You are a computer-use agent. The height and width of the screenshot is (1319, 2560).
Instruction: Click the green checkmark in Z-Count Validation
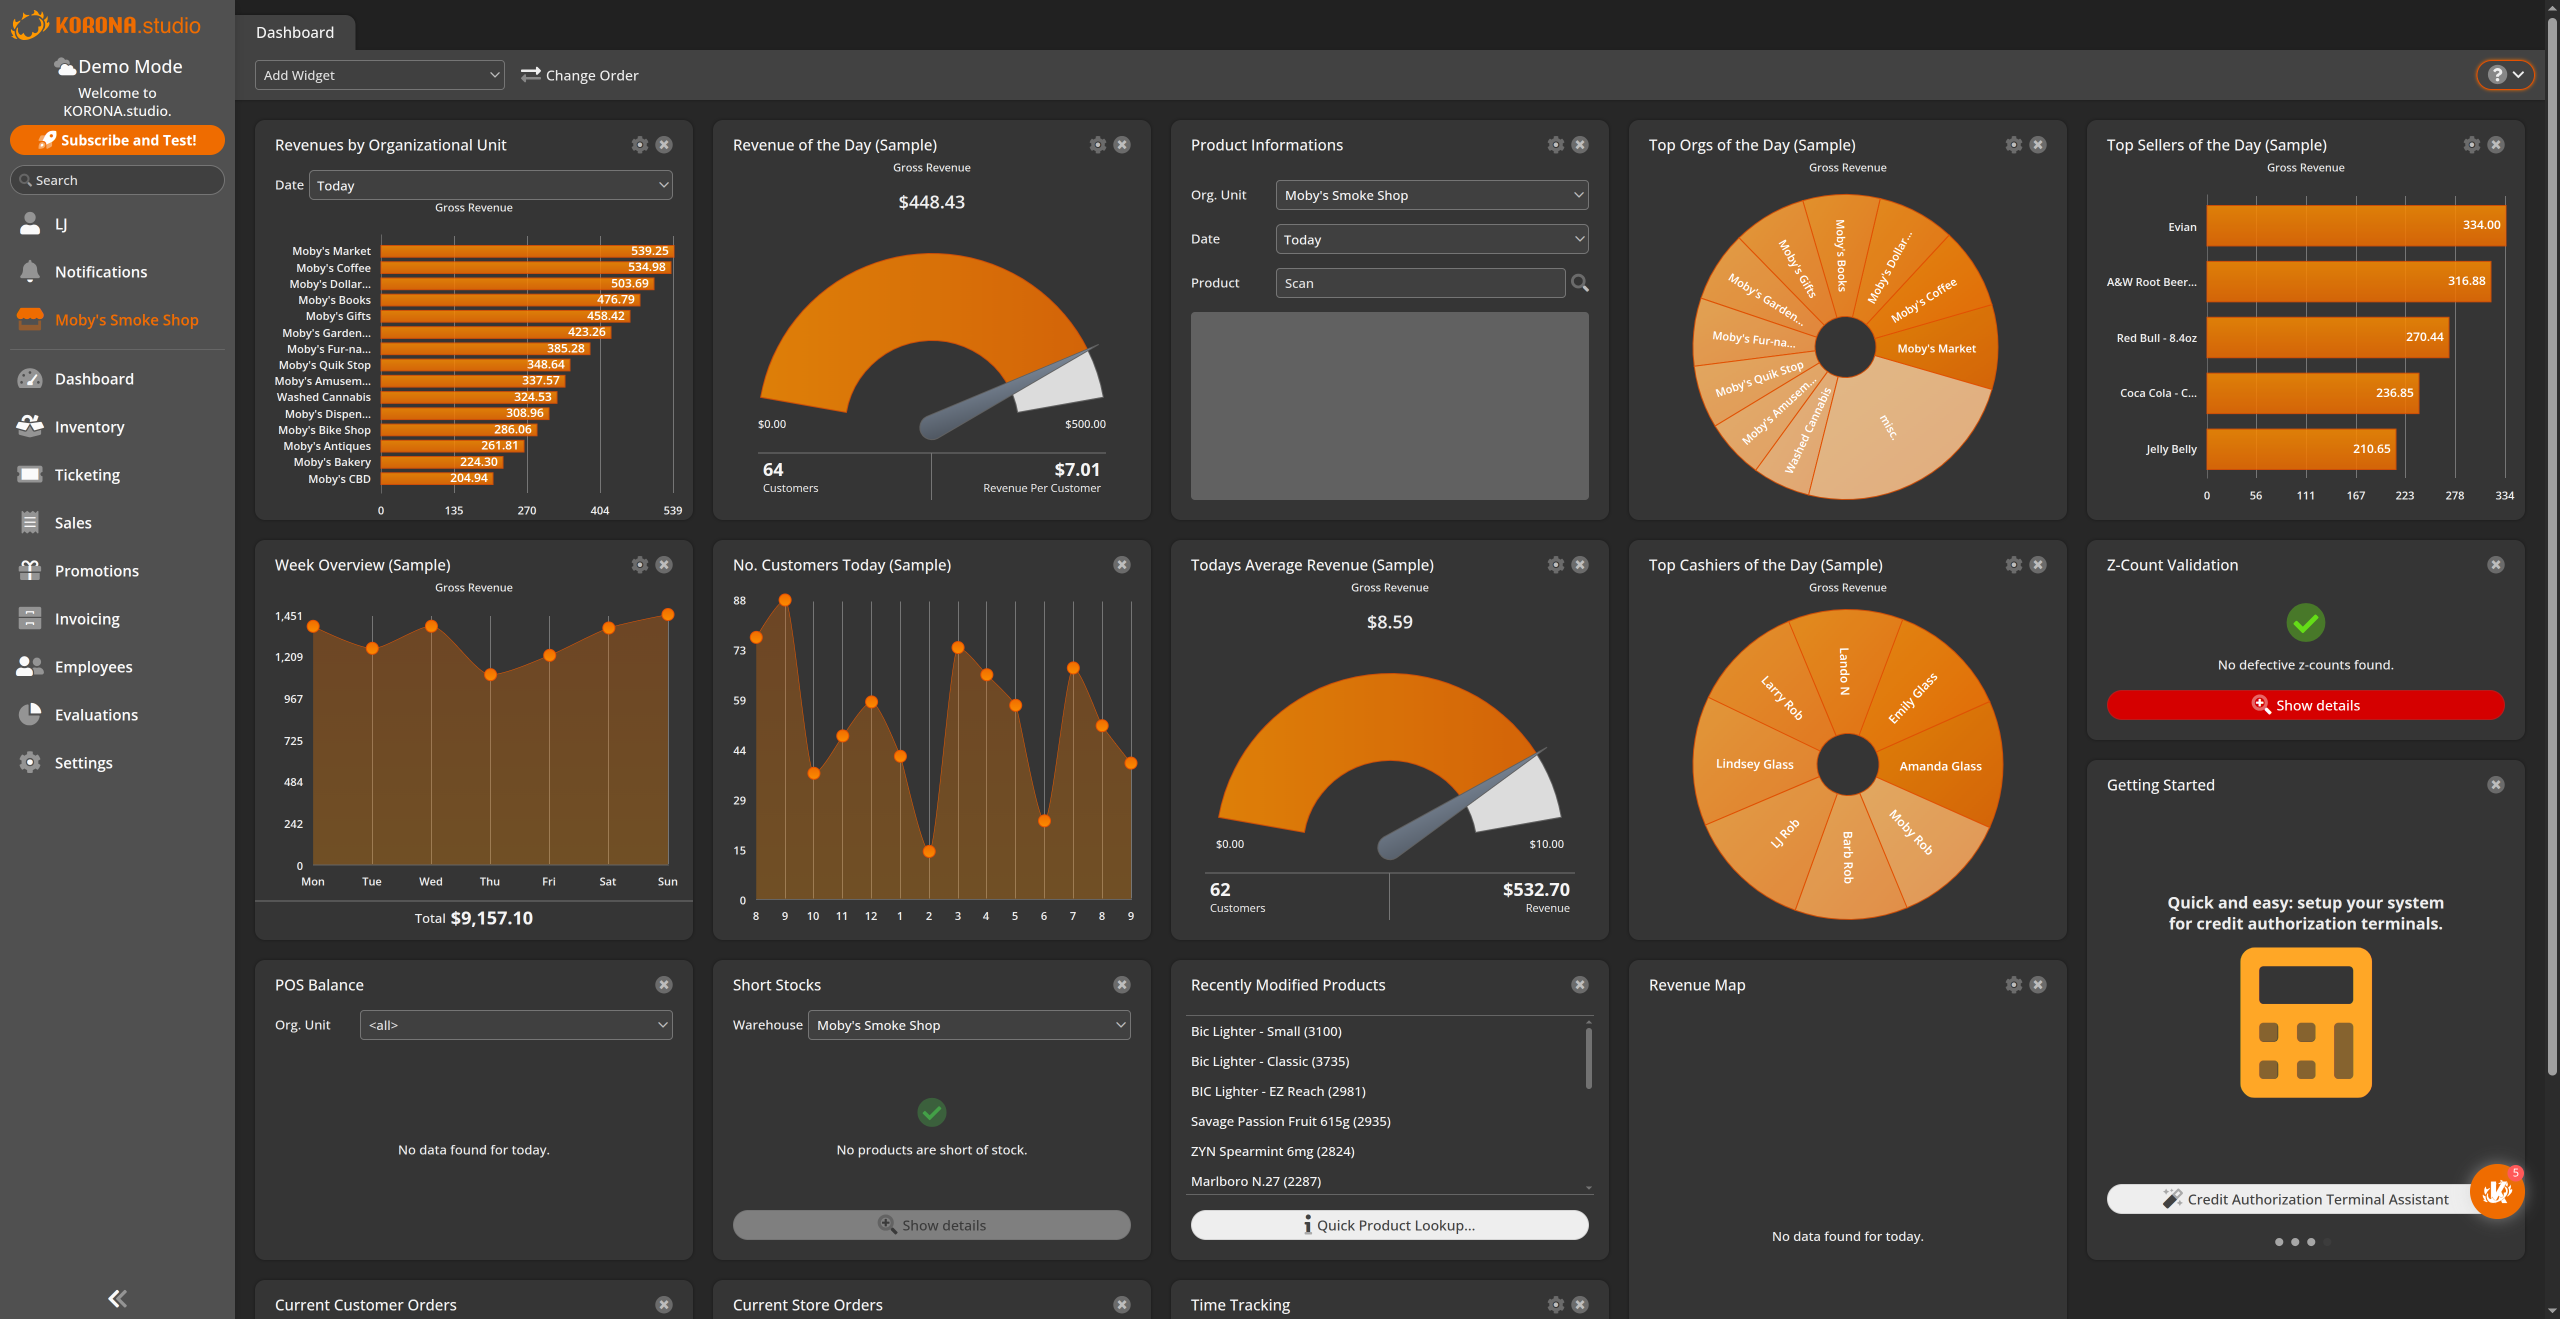(x=2306, y=623)
